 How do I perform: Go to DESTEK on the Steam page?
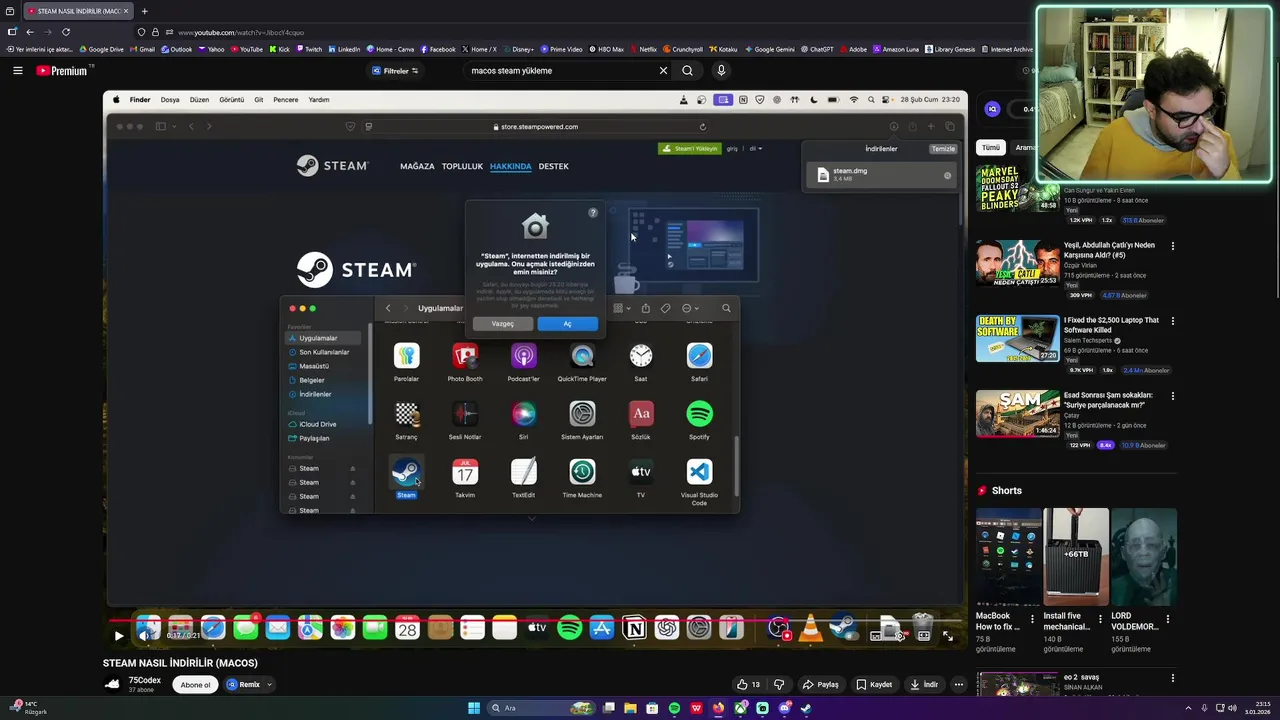pos(553,166)
